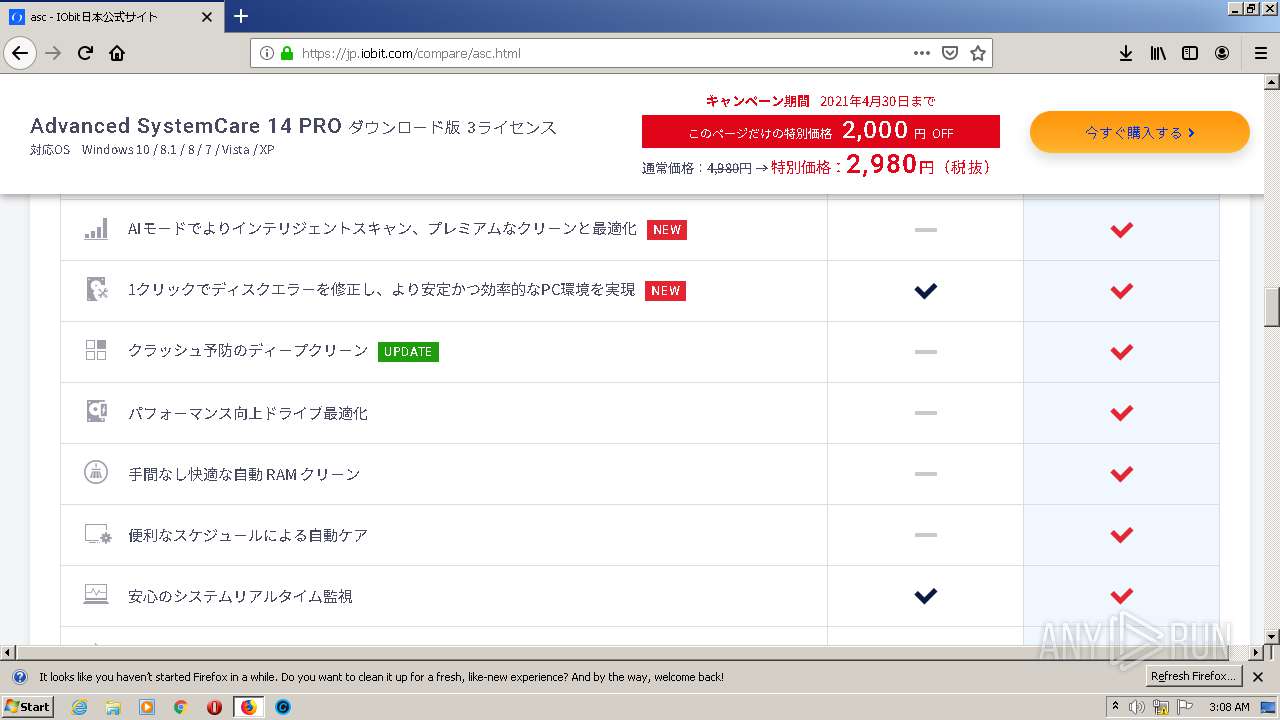The height and width of the screenshot is (720, 1280).
Task: Go back to the previous page
Action: pyautogui.click(x=20, y=53)
